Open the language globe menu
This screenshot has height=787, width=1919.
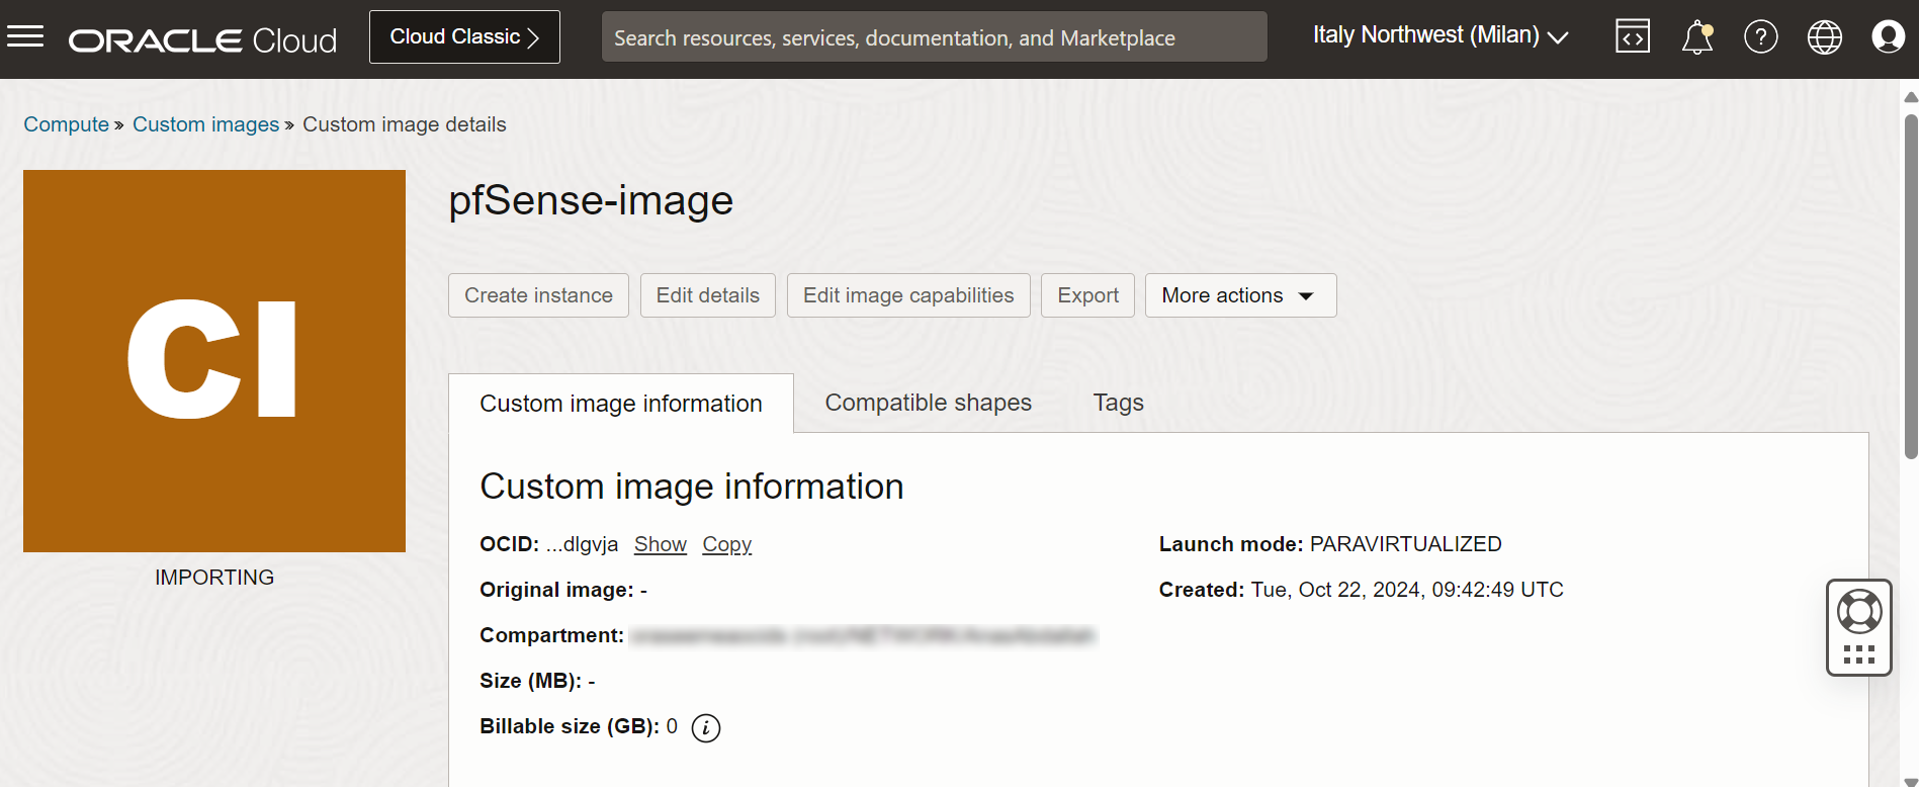tap(1824, 38)
